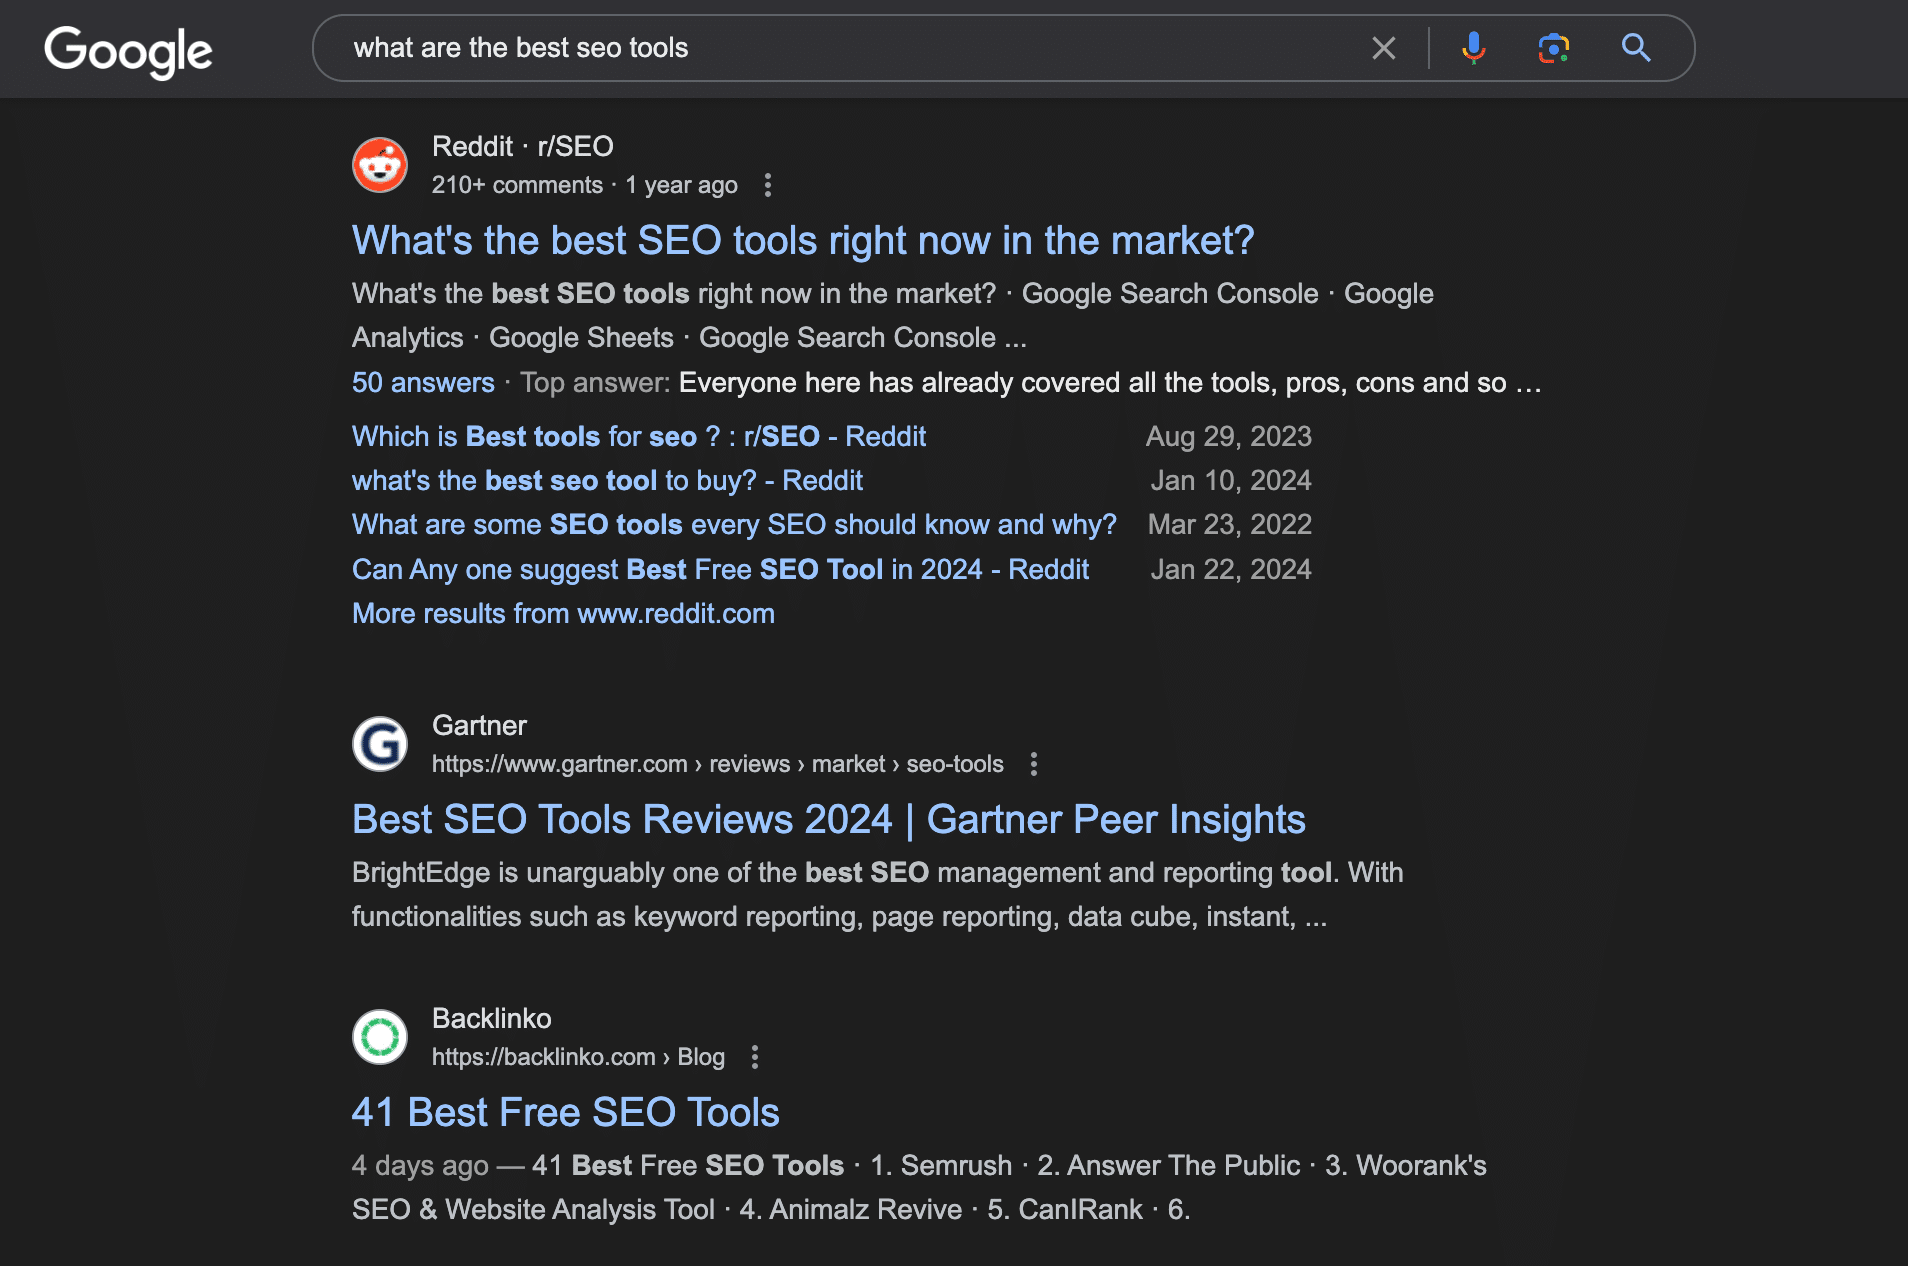Viewport: 1908px width, 1266px height.
Task: Click the Reddit favicon
Action: click(380, 165)
